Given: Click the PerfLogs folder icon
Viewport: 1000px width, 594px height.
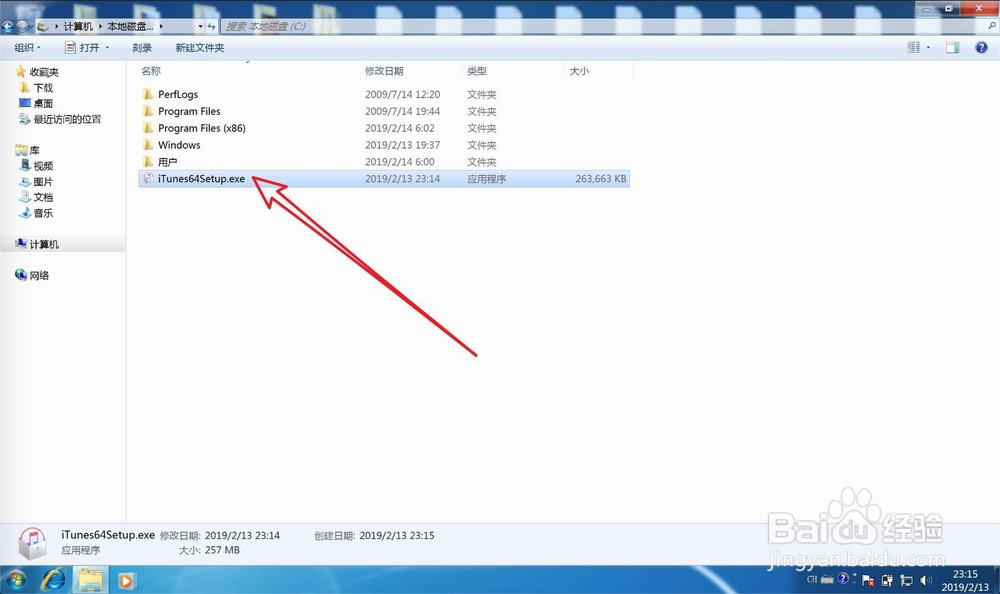Looking at the screenshot, I should [148, 94].
